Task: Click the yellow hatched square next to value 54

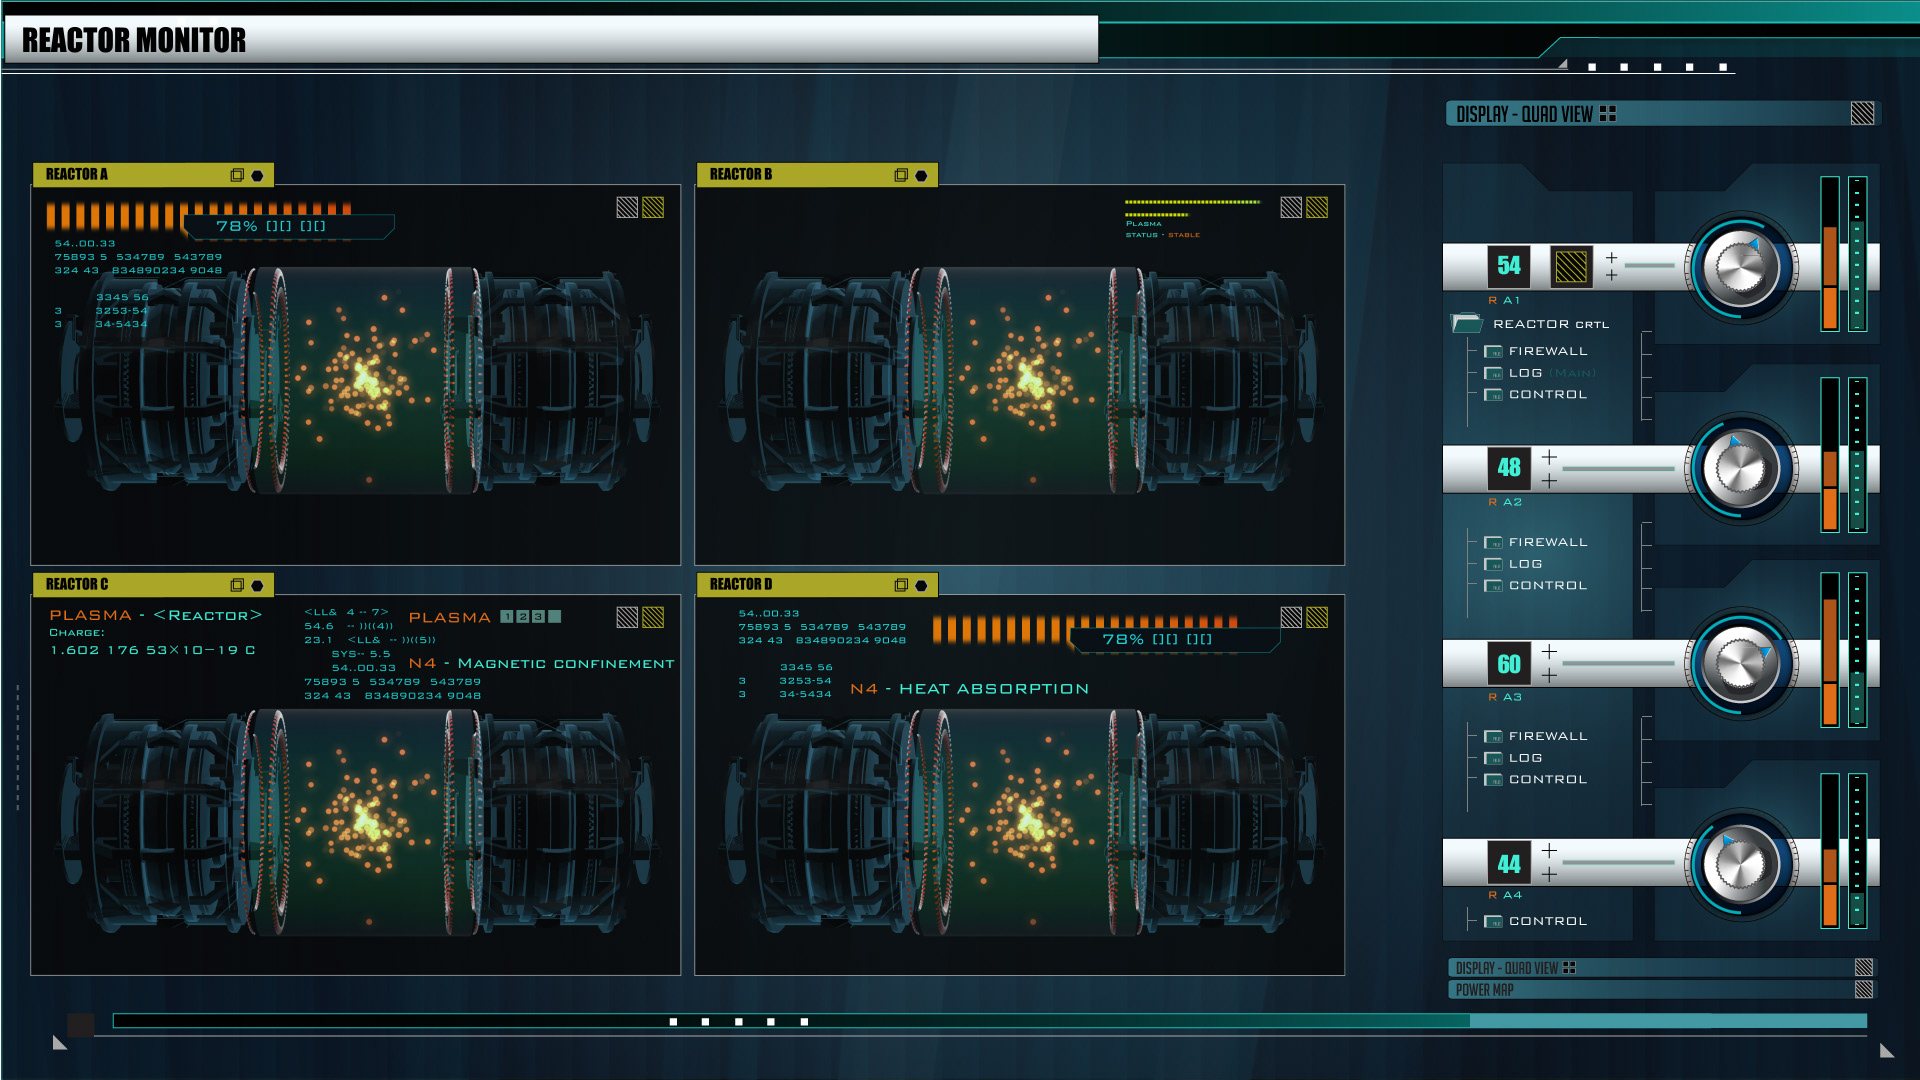Action: (x=1570, y=266)
